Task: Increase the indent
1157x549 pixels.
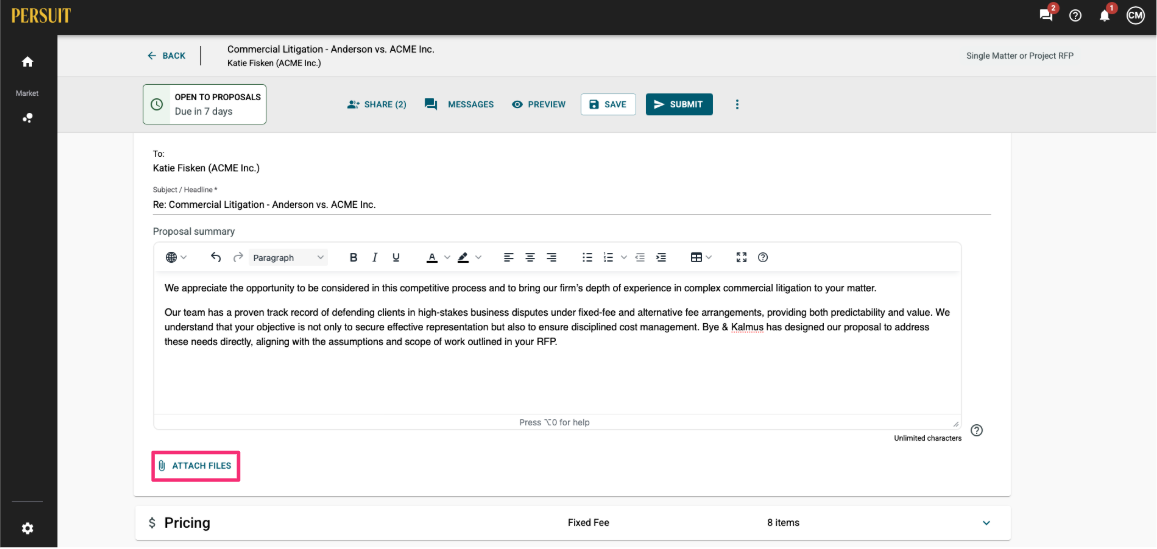Action: [661, 258]
